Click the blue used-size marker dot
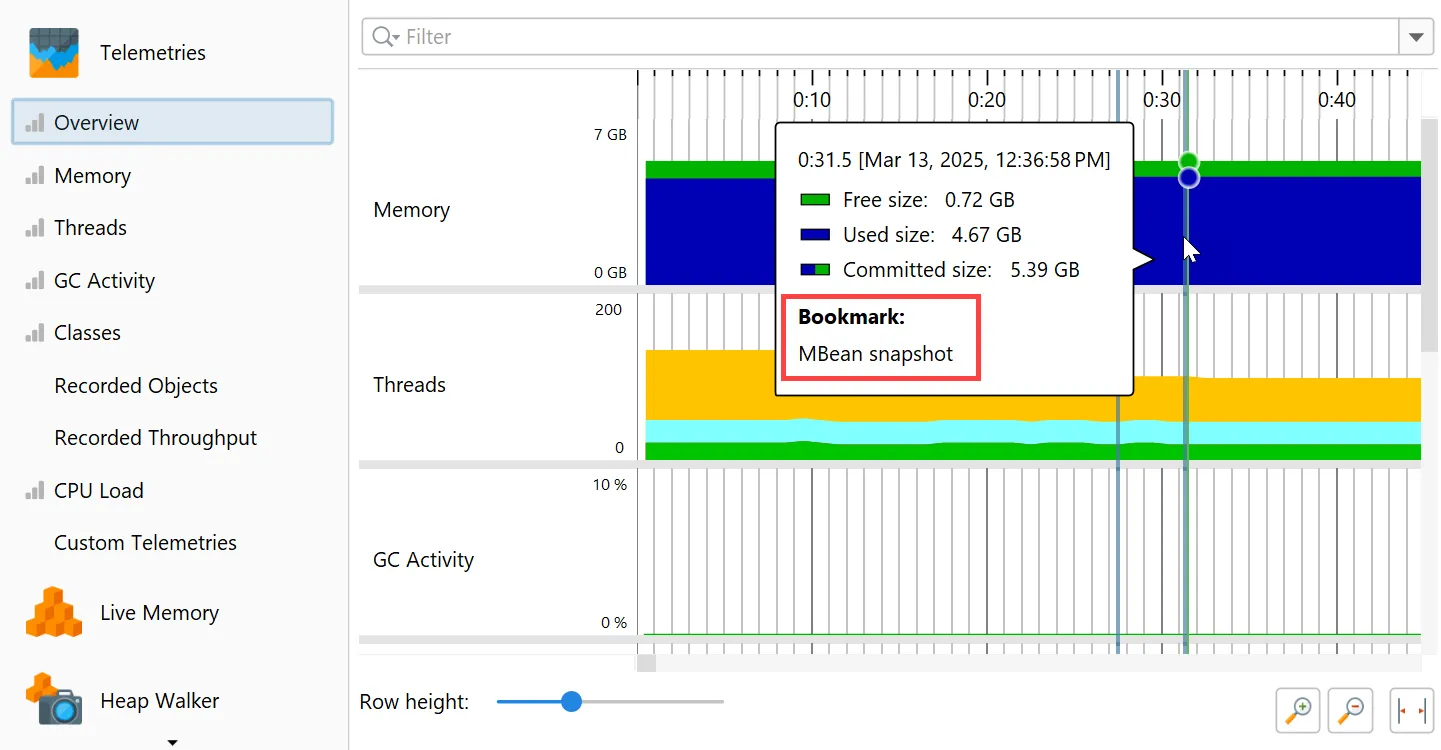This screenshot has width=1441, height=750. click(1188, 178)
